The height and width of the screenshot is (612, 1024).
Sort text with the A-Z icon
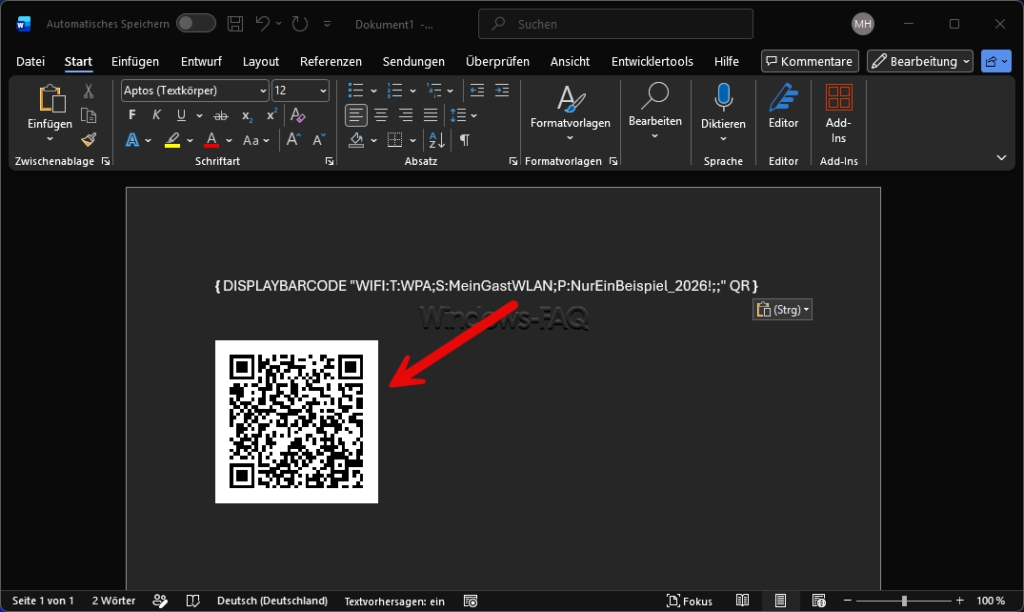click(x=437, y=140)
